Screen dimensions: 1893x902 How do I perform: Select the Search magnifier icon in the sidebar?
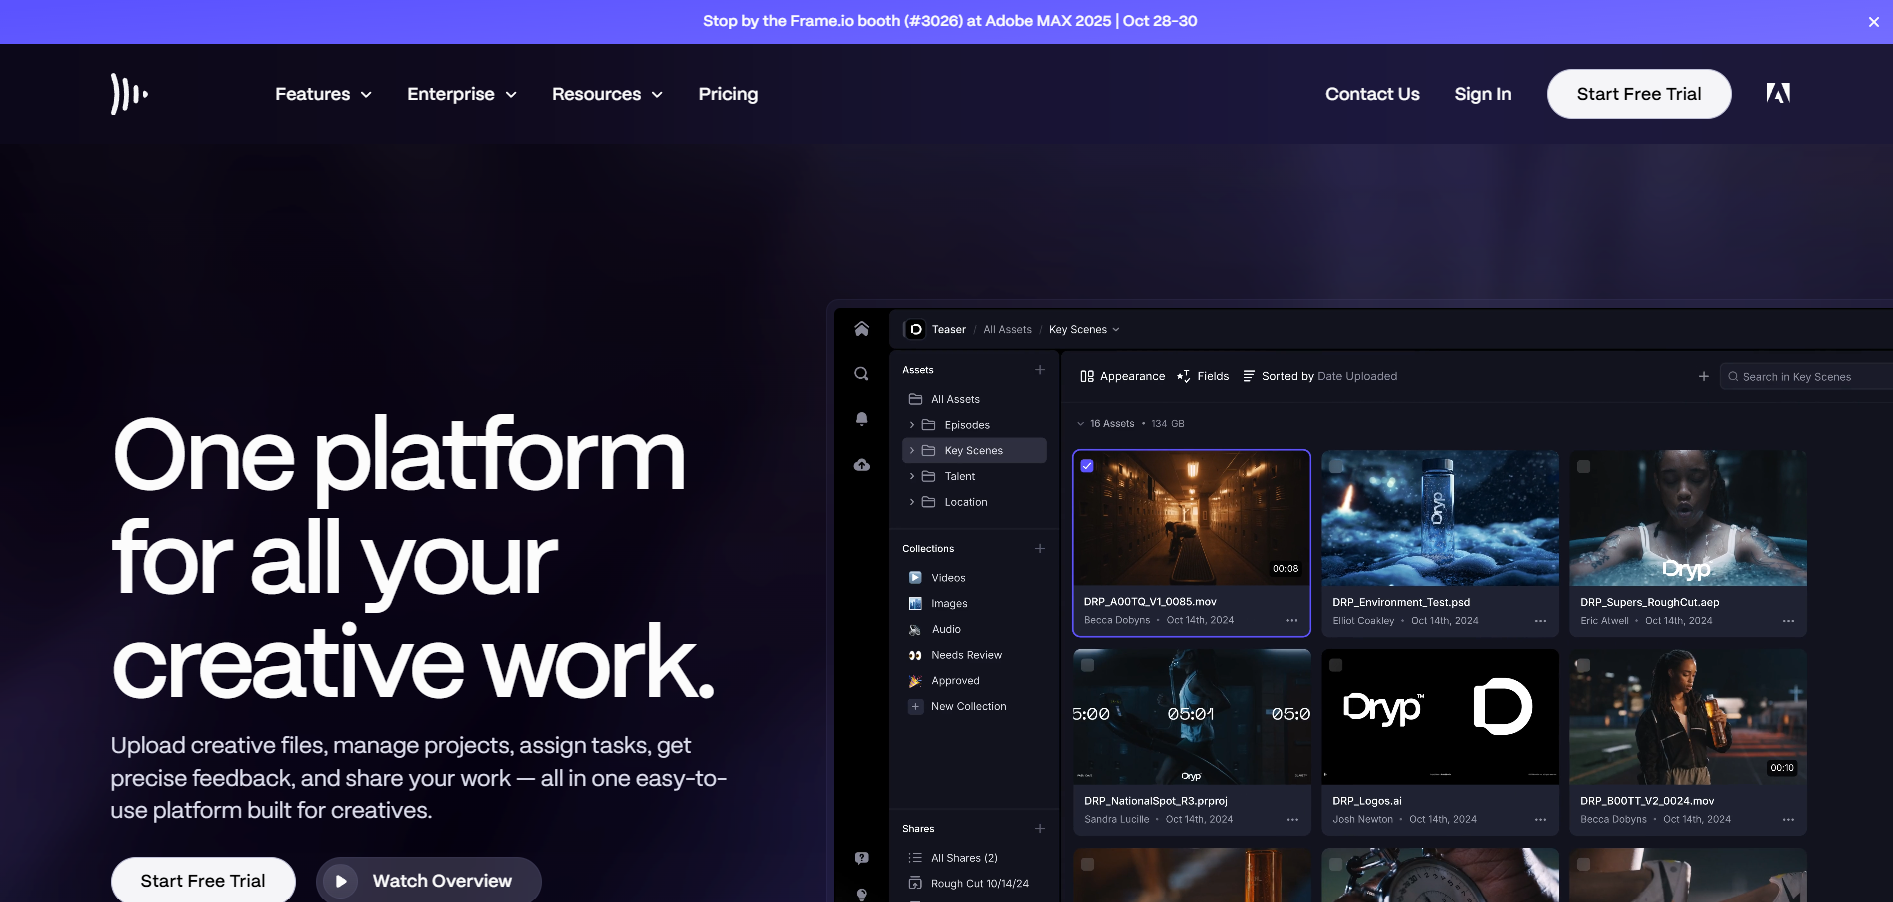click(x=861, y=373)
